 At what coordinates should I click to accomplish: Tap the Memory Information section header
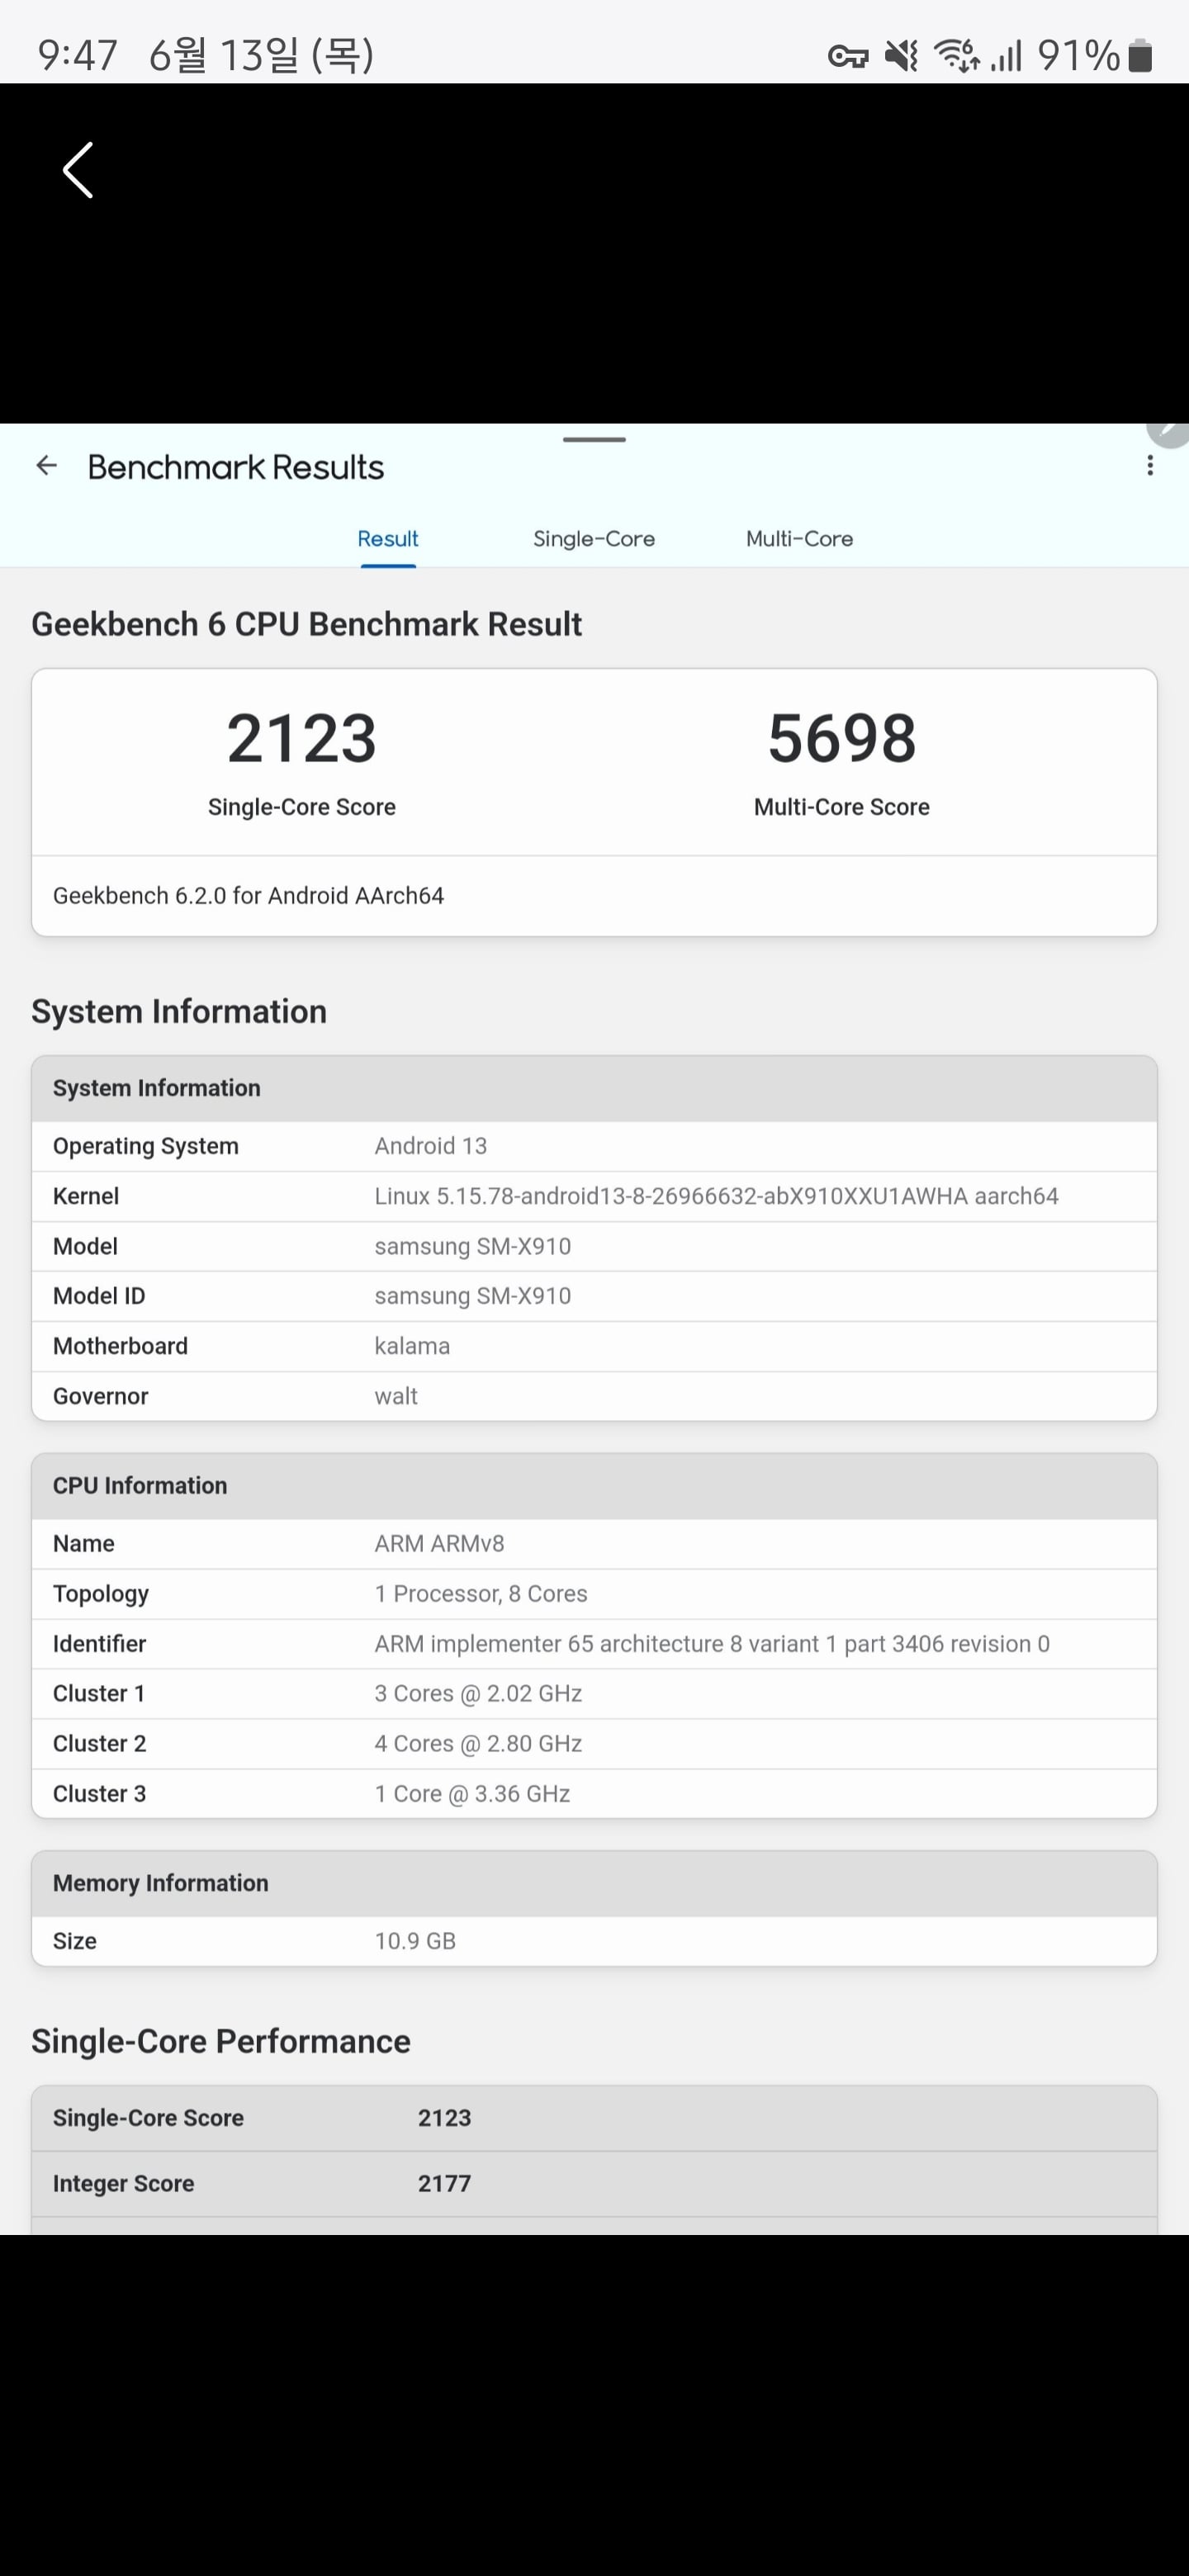[x=594, y=1883]
